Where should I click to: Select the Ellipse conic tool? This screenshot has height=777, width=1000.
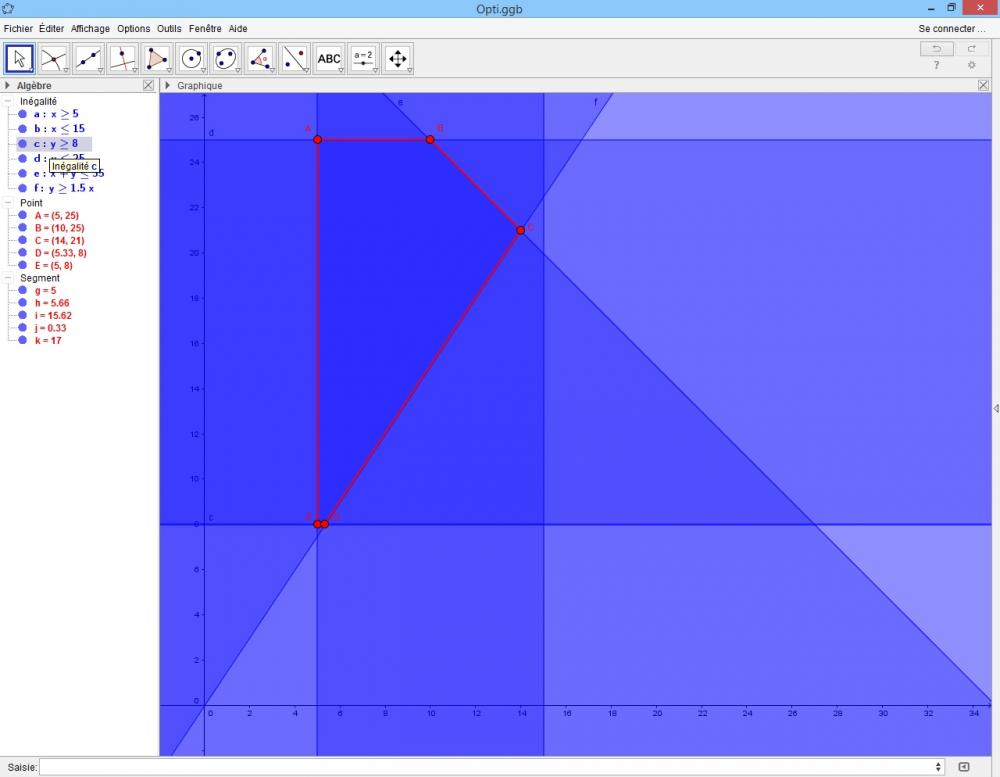point(226,59)
